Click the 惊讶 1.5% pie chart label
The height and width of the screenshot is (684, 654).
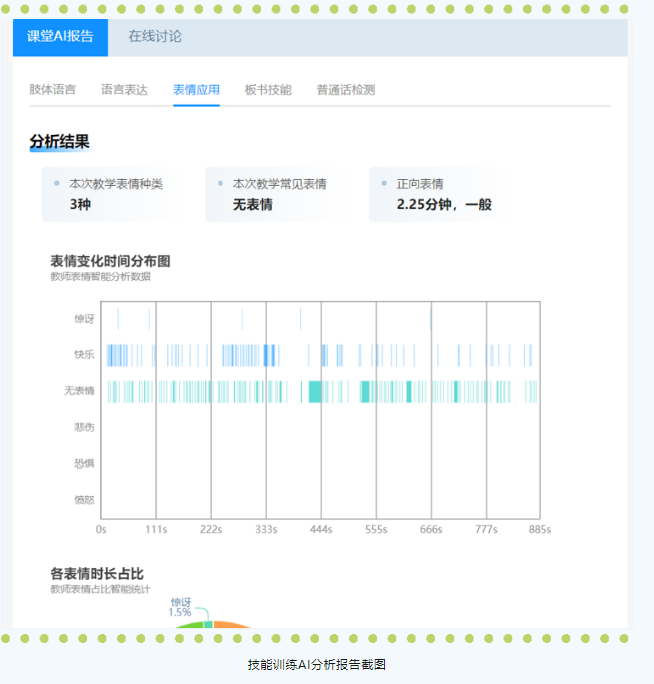(180, 607)
